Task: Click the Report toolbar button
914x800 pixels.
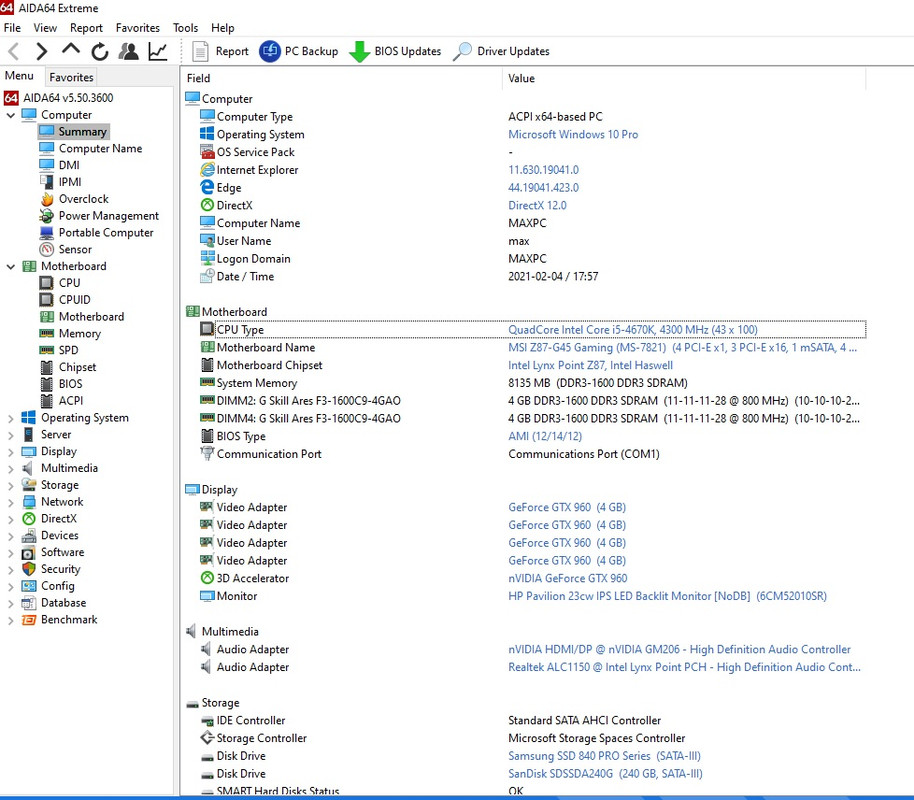Action: point(220,51)
